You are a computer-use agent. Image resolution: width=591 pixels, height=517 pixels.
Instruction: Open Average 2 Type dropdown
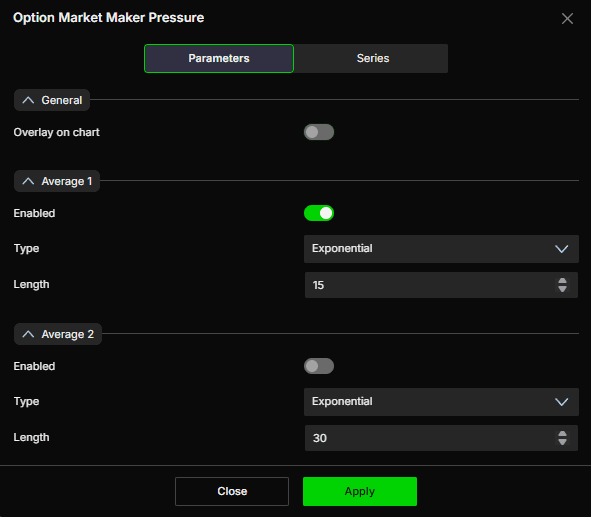point(441,402)
